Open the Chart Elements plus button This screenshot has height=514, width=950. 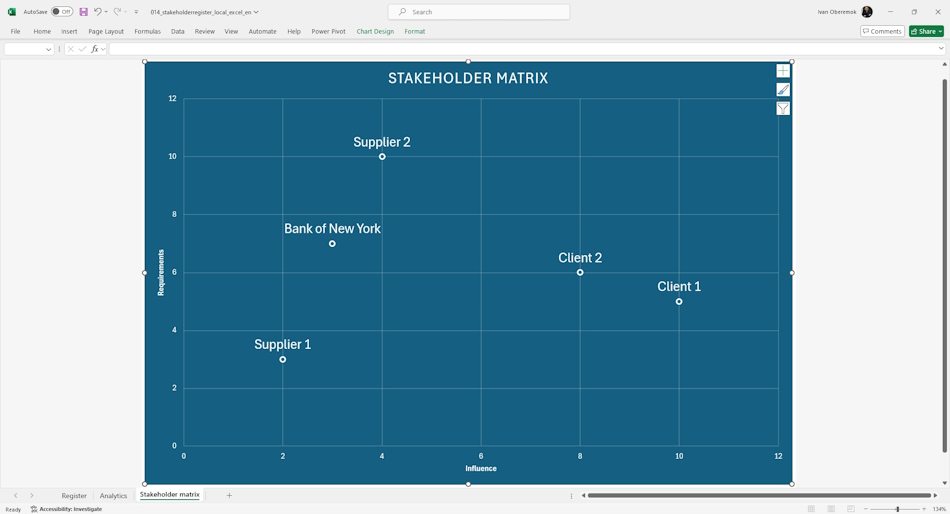click(x=783, y=71)
